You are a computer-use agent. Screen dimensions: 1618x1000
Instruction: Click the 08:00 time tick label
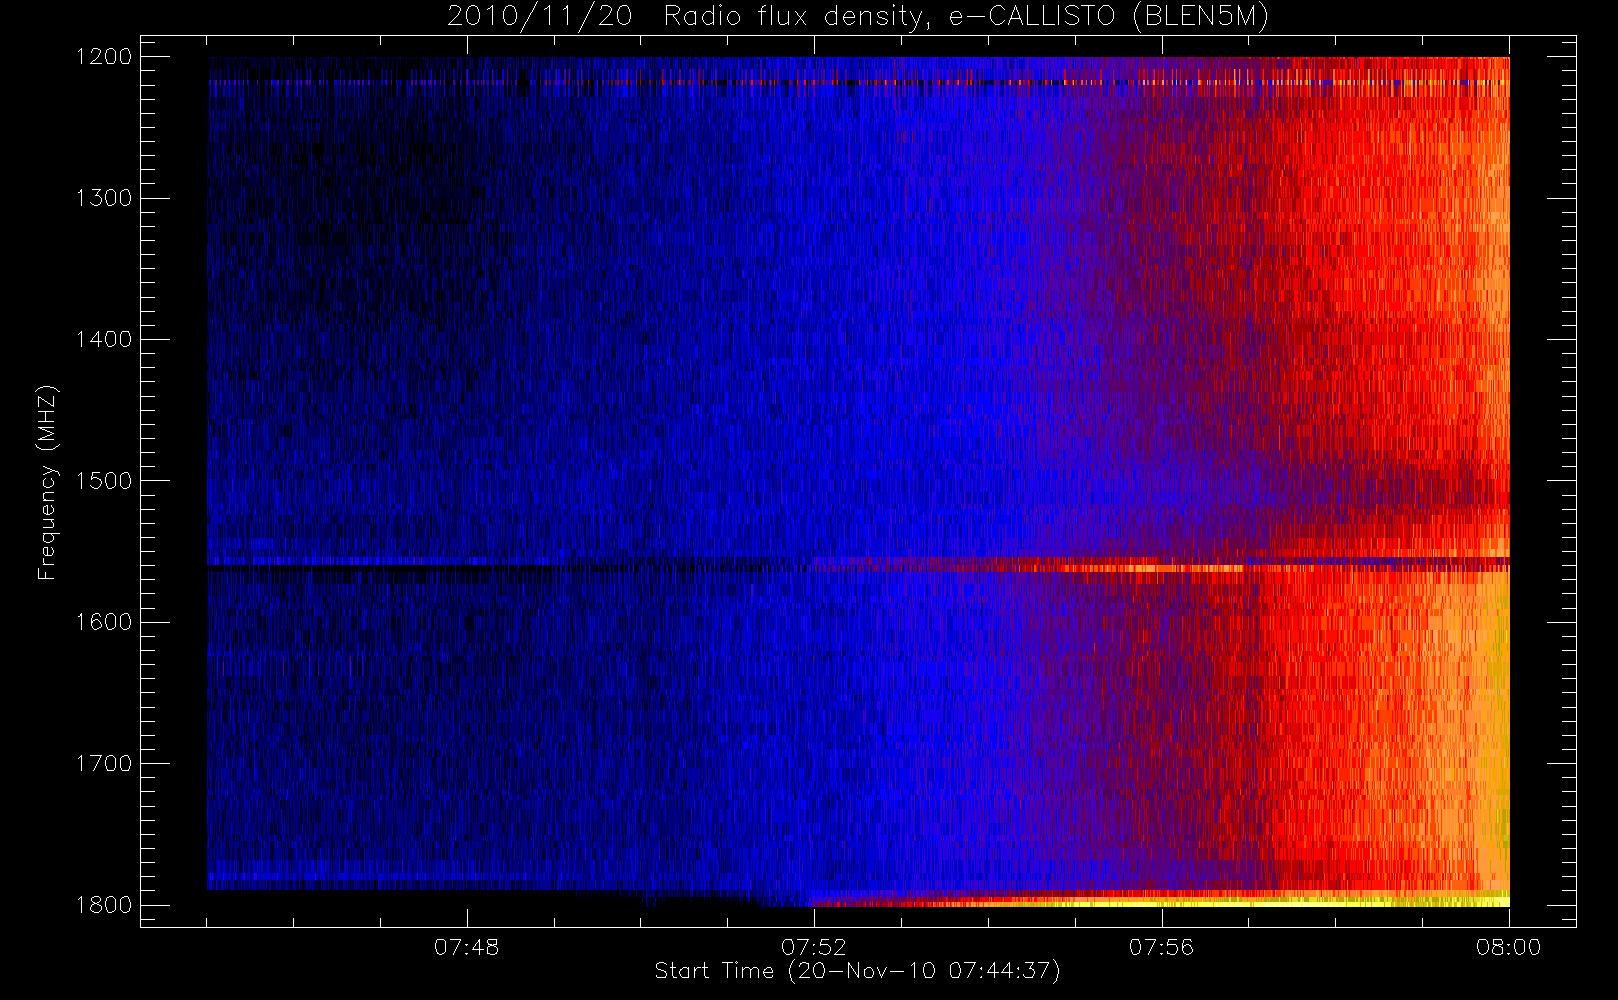pos(1509,947)
